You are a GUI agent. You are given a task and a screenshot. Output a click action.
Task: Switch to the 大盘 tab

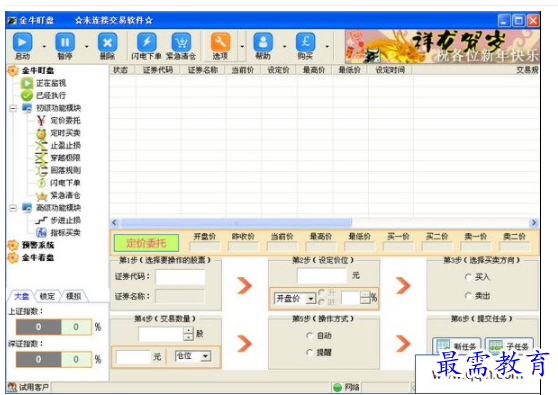click(21, 296)
